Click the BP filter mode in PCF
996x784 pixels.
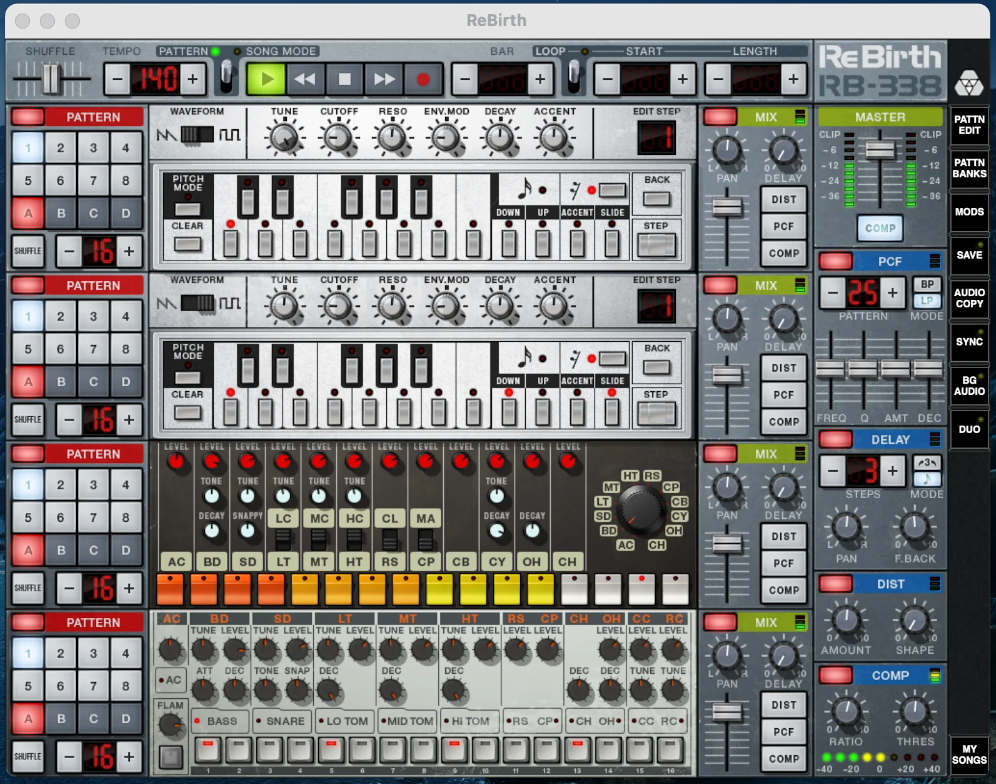pos(926,284)
